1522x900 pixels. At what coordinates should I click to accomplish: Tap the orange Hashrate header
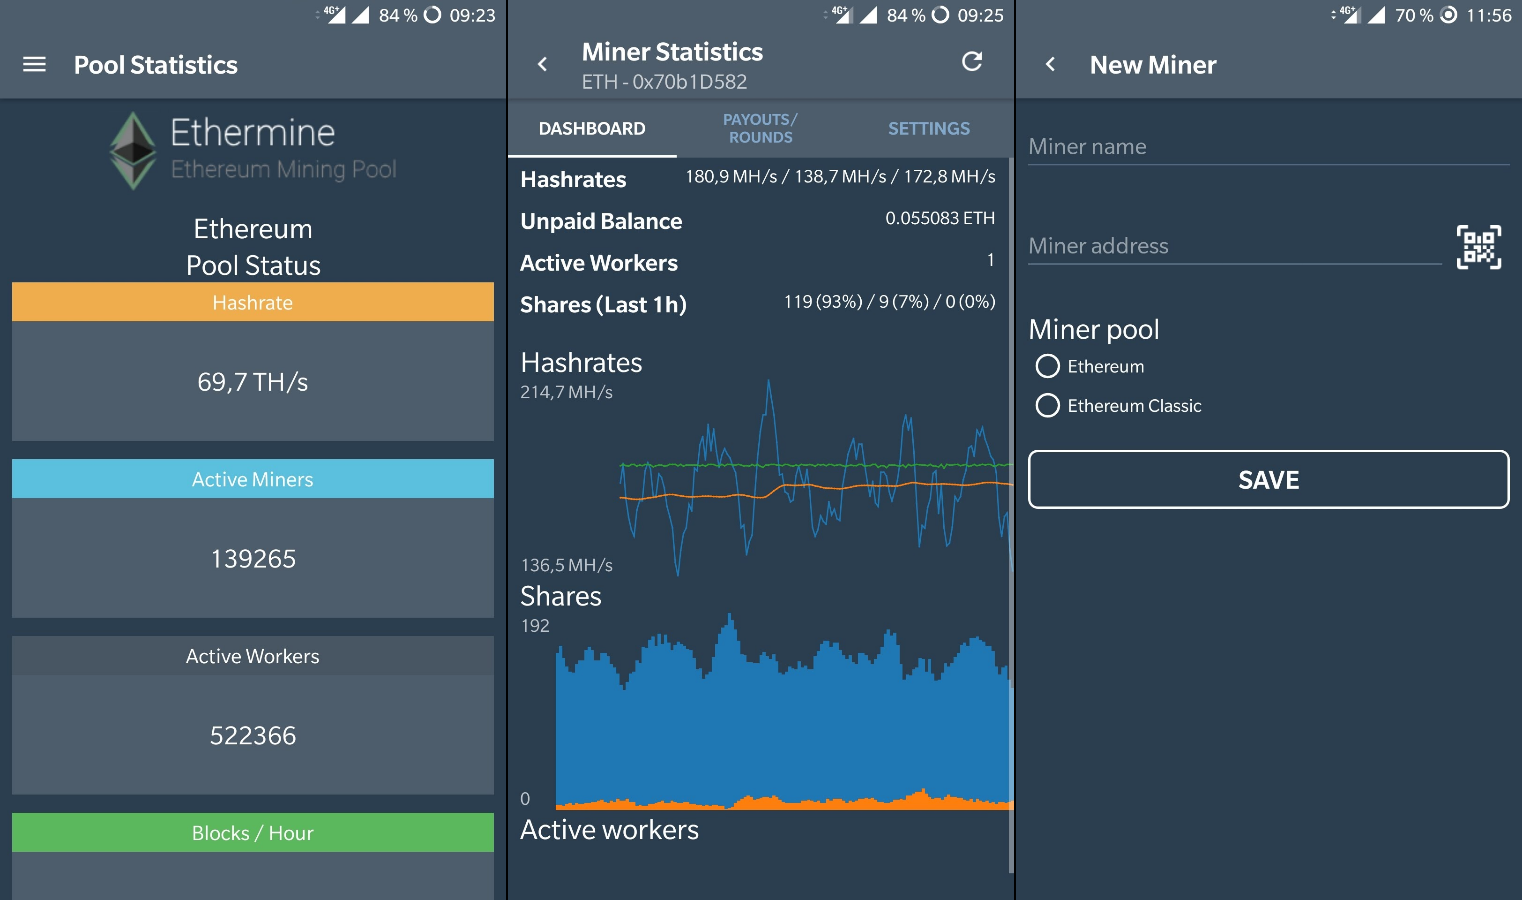(253, 302)
